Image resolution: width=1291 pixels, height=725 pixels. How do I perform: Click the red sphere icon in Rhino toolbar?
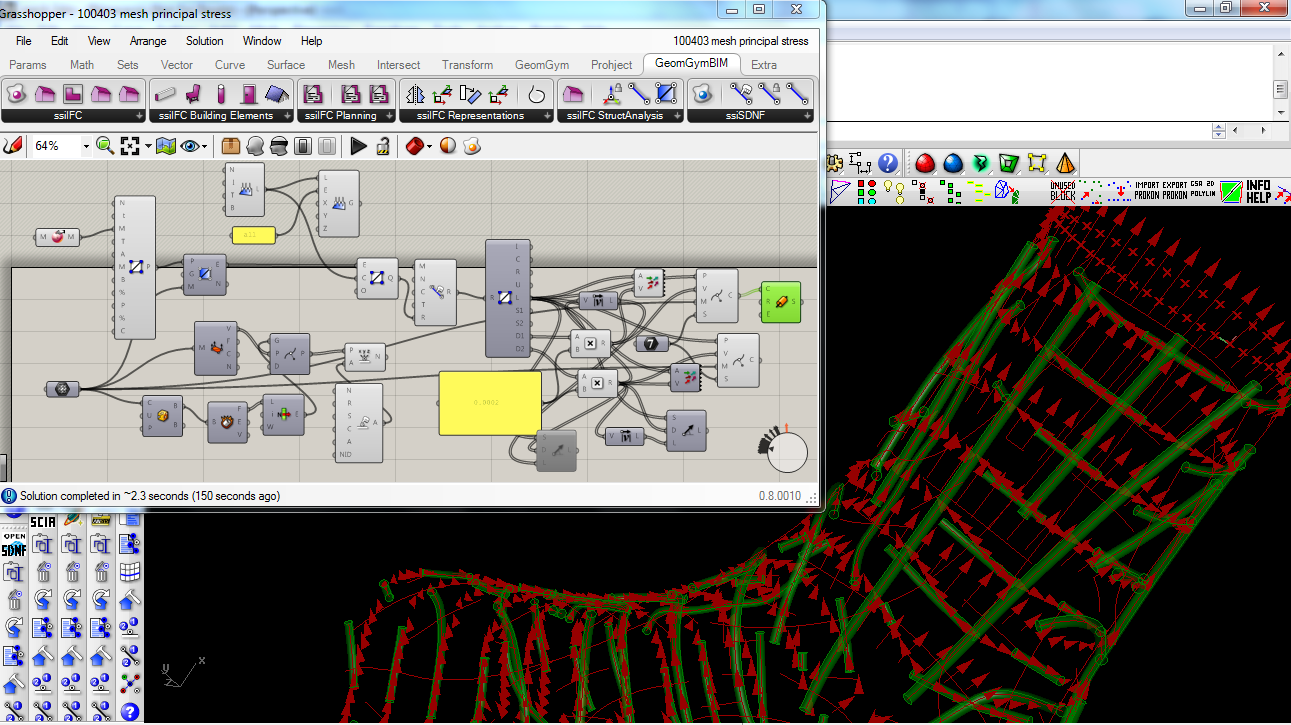click(x=925, y=162)
